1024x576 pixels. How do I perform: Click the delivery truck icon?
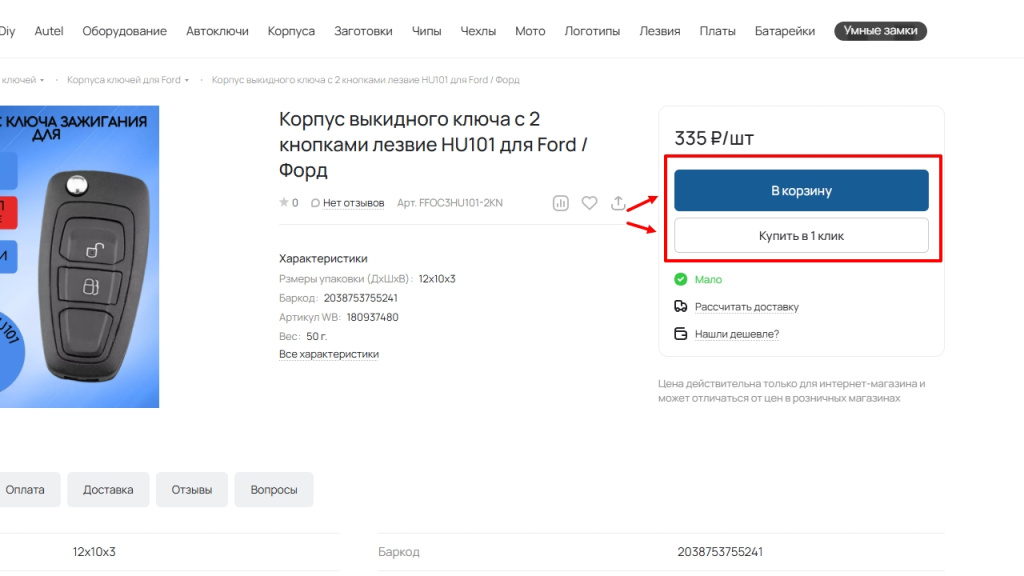tap(682, 306)
